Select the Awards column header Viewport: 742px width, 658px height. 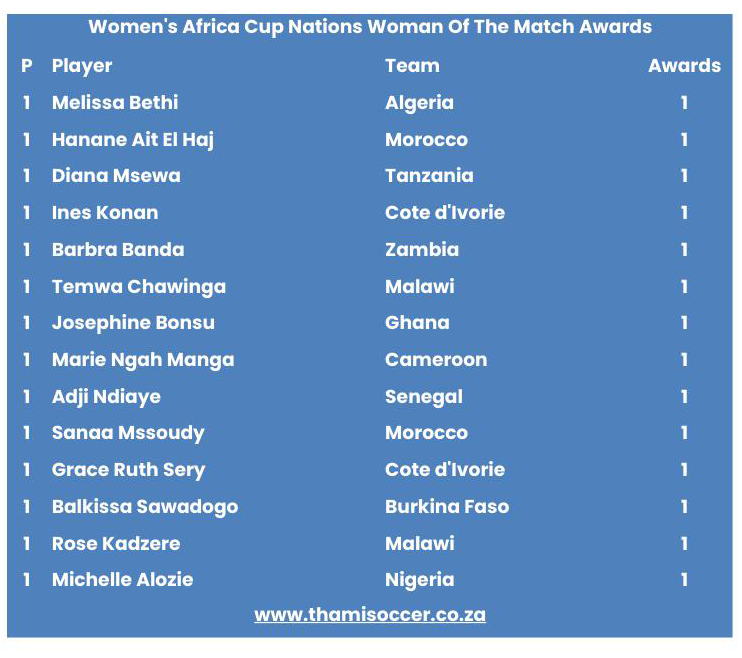click(684, 65)
